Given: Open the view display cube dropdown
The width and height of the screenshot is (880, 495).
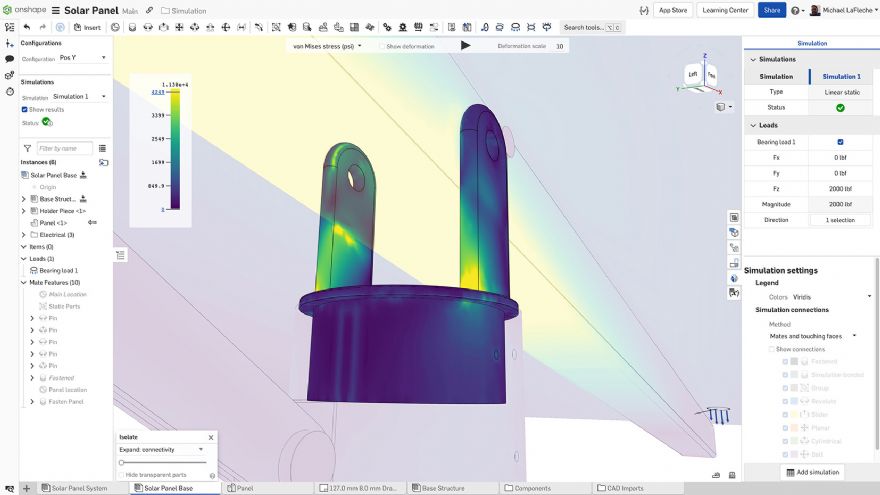Looking at the screenshot, I should (x=725, y=107).
